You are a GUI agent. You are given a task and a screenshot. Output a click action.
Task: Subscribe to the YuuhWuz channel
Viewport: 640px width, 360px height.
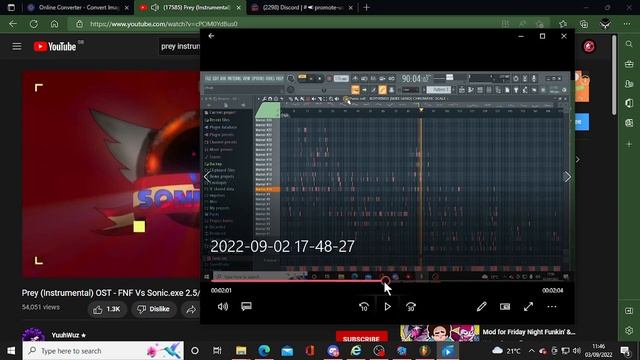point(362,339)
